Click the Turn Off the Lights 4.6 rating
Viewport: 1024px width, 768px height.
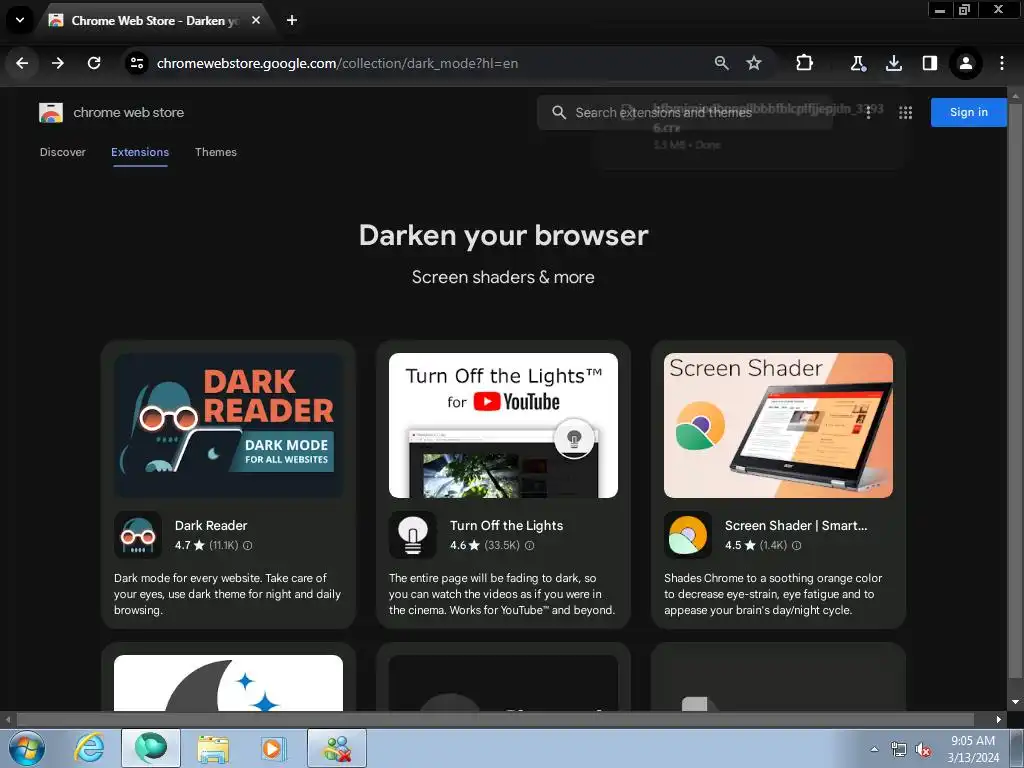pyautogui.click(x=465, y=545)
